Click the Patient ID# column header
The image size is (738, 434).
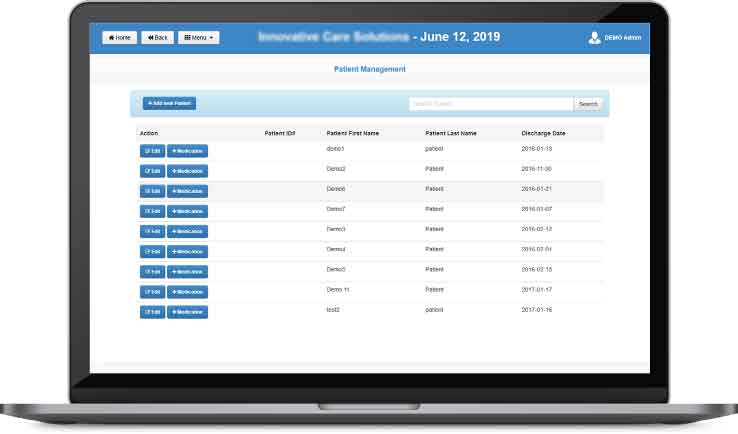[280, 133]
